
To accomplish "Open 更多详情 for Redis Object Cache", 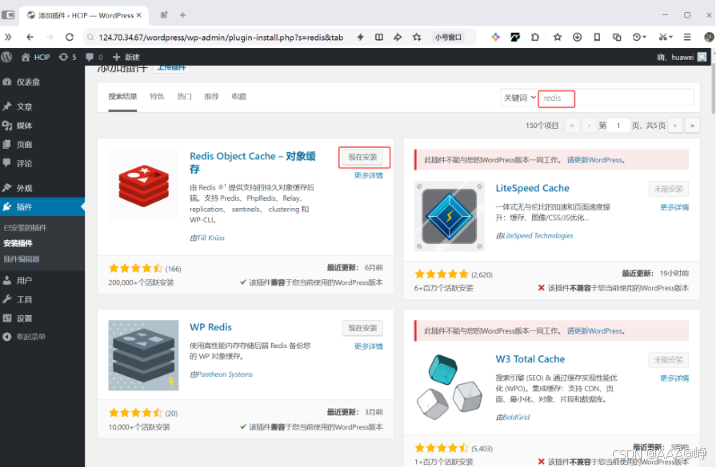I will 369,175.
